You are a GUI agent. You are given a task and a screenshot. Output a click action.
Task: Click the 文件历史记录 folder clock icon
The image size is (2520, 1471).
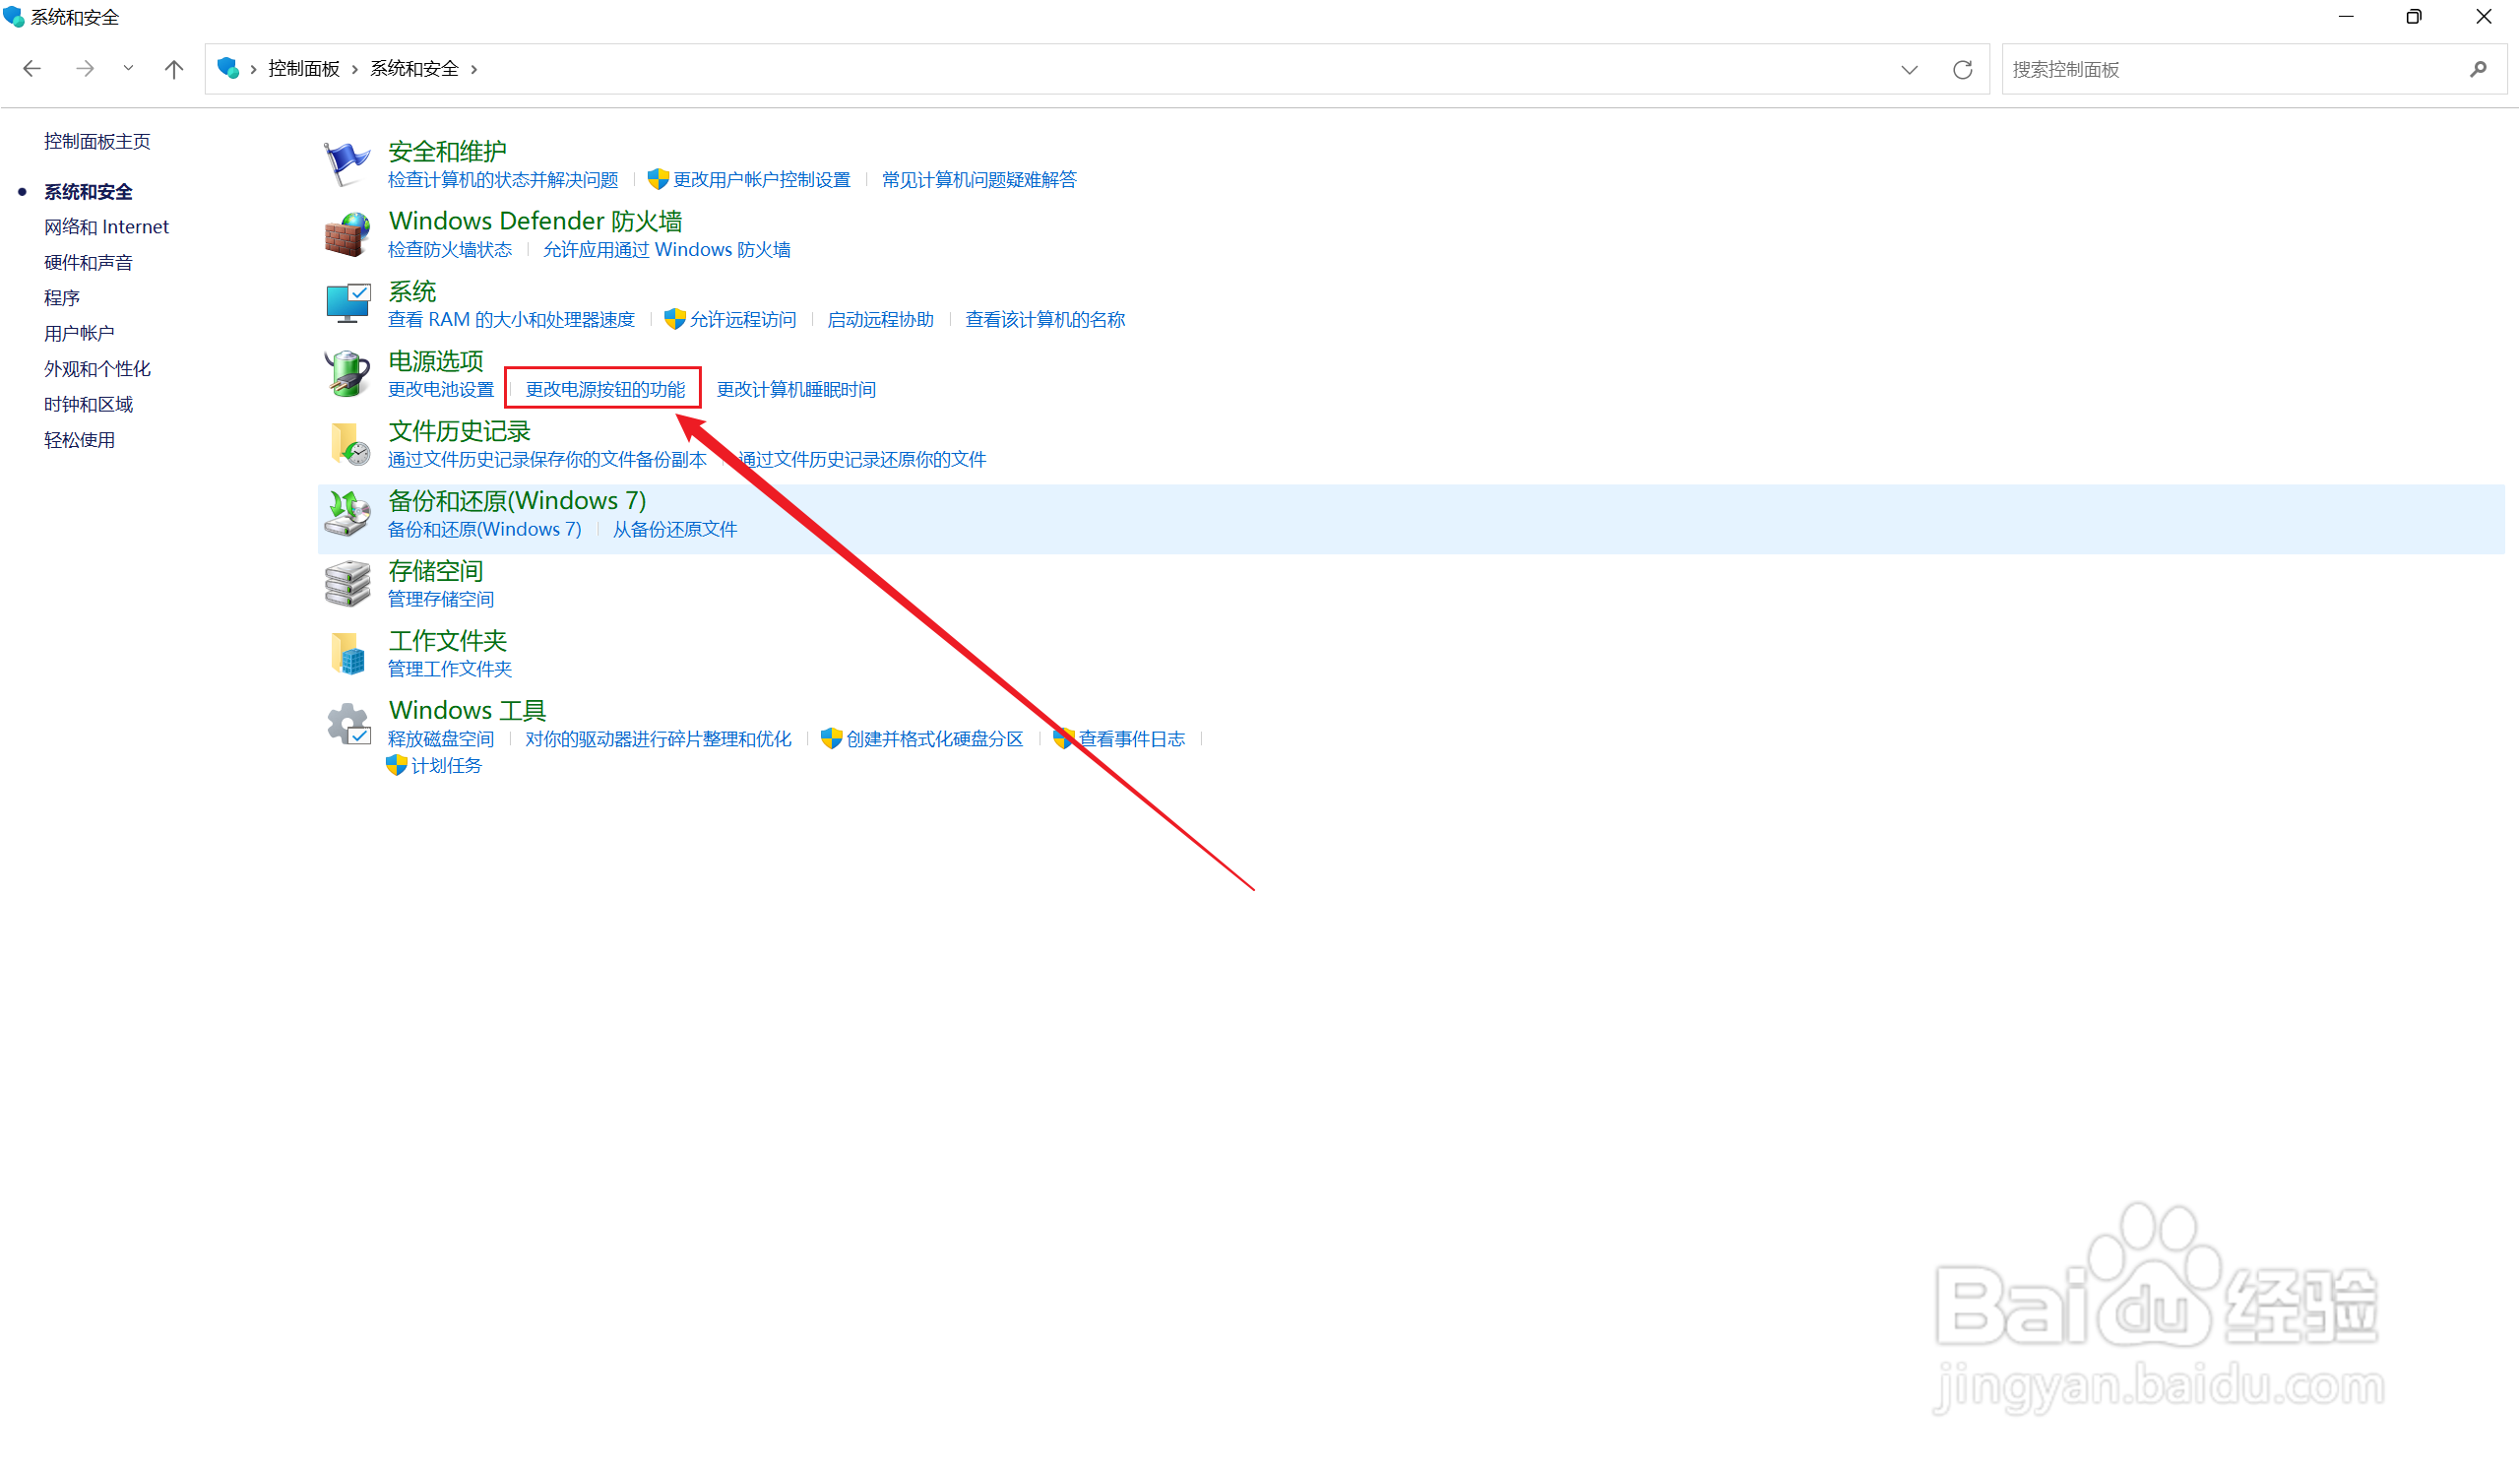(x=349, y=443)
